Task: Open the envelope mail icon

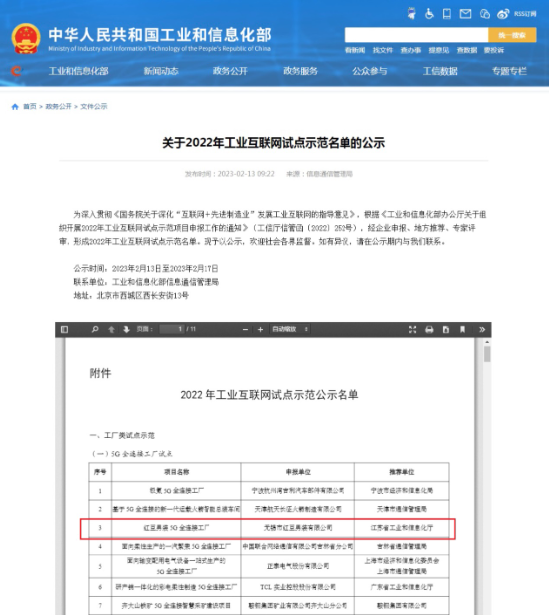Action: point(465,14)
